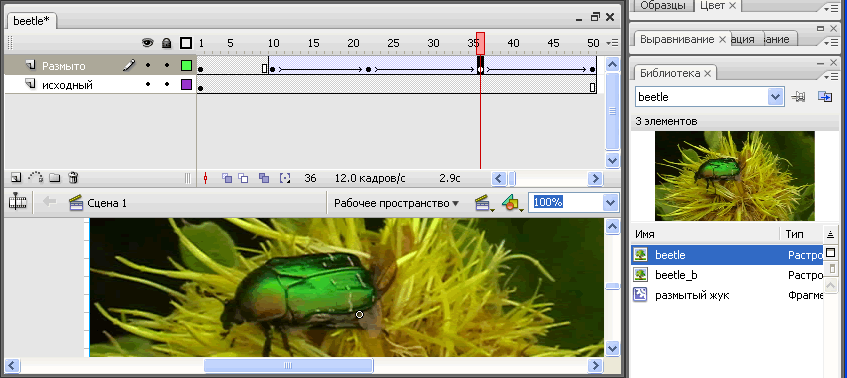Show all layers as outlines via header square
Image resolution: width=847 pixels, height=378 pixels.
[x=186, y=43]
